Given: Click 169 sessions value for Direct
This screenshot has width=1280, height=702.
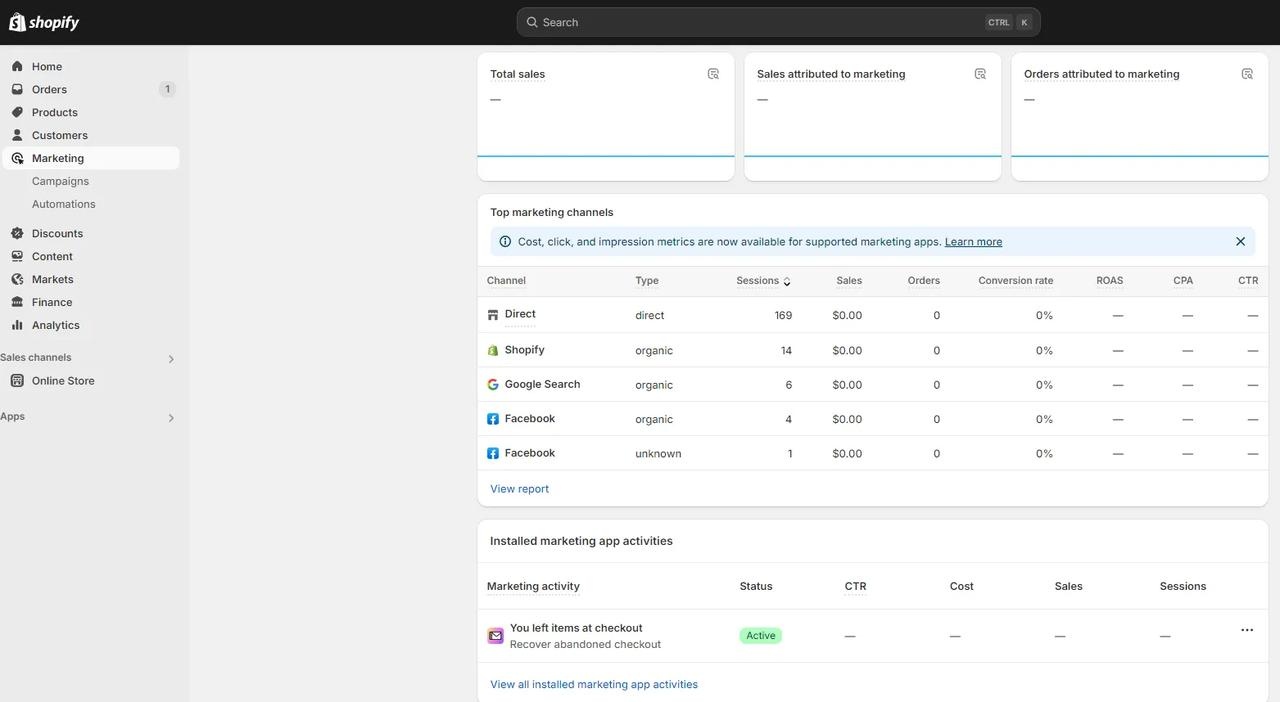Looking at the screenshot, I should point(783,315).
